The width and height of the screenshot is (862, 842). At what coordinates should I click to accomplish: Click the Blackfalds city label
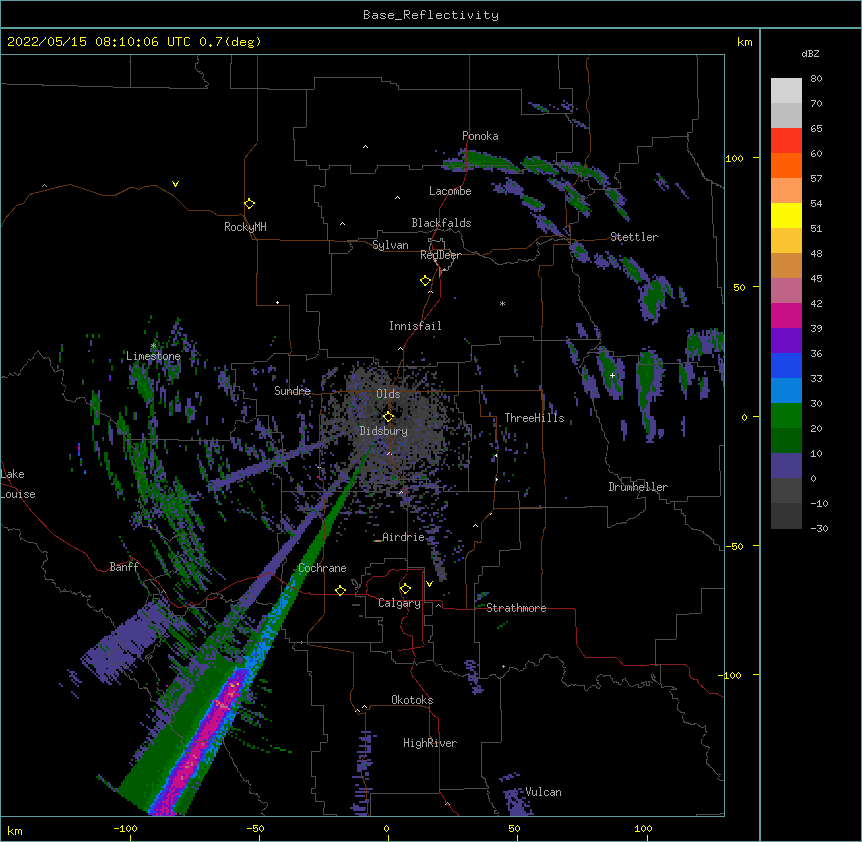point(441,223)
